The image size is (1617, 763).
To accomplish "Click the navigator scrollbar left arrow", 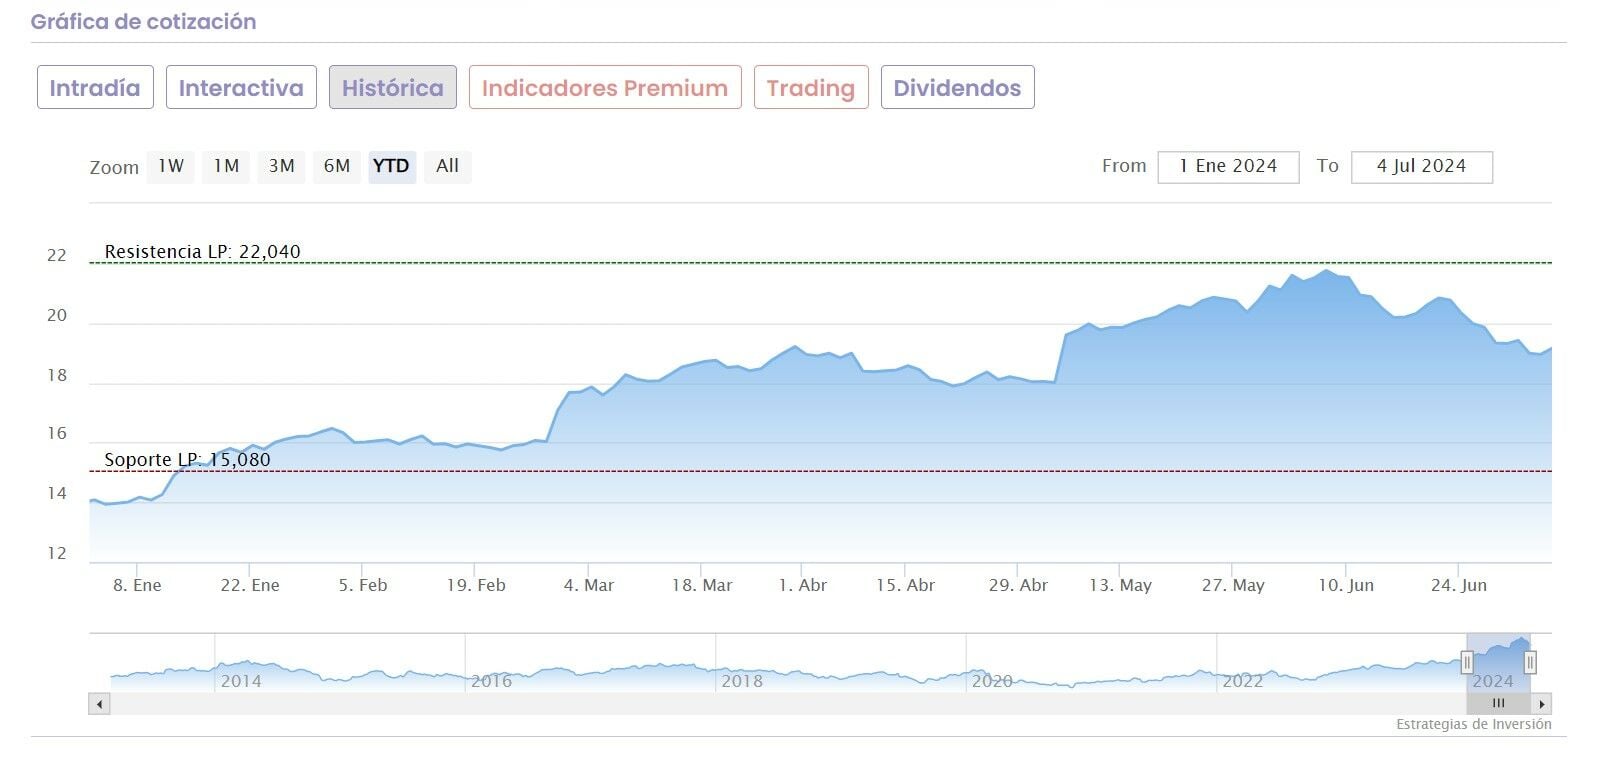I will tap(99, 704).
